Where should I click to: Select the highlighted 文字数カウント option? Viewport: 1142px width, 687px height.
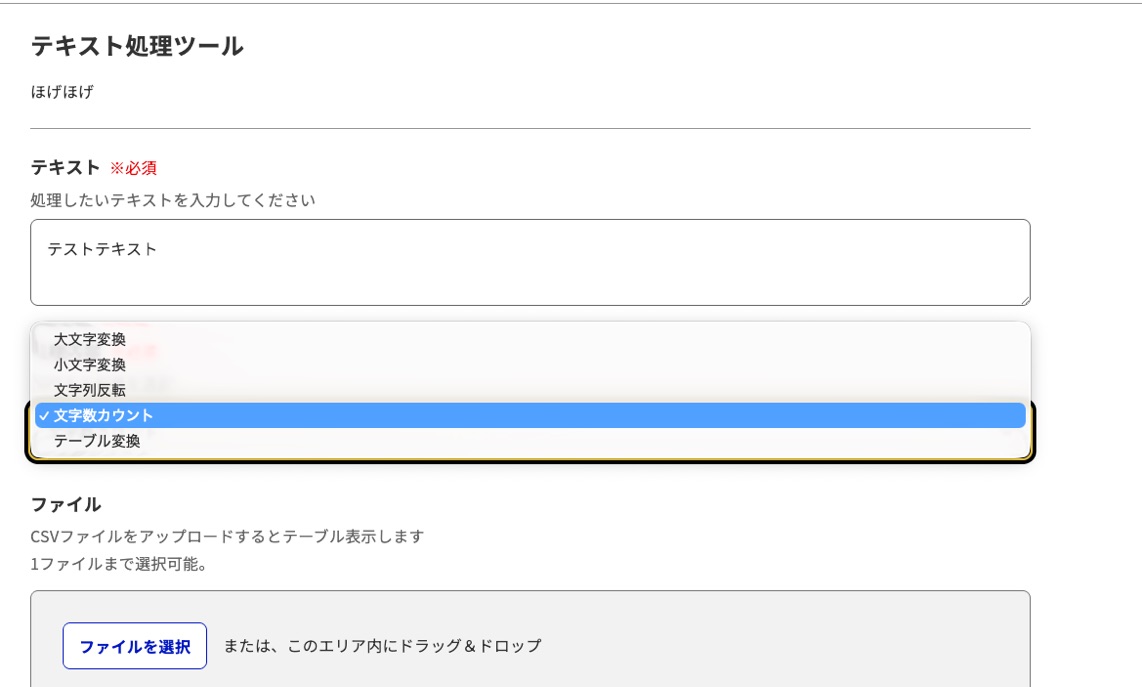point(104,415)
